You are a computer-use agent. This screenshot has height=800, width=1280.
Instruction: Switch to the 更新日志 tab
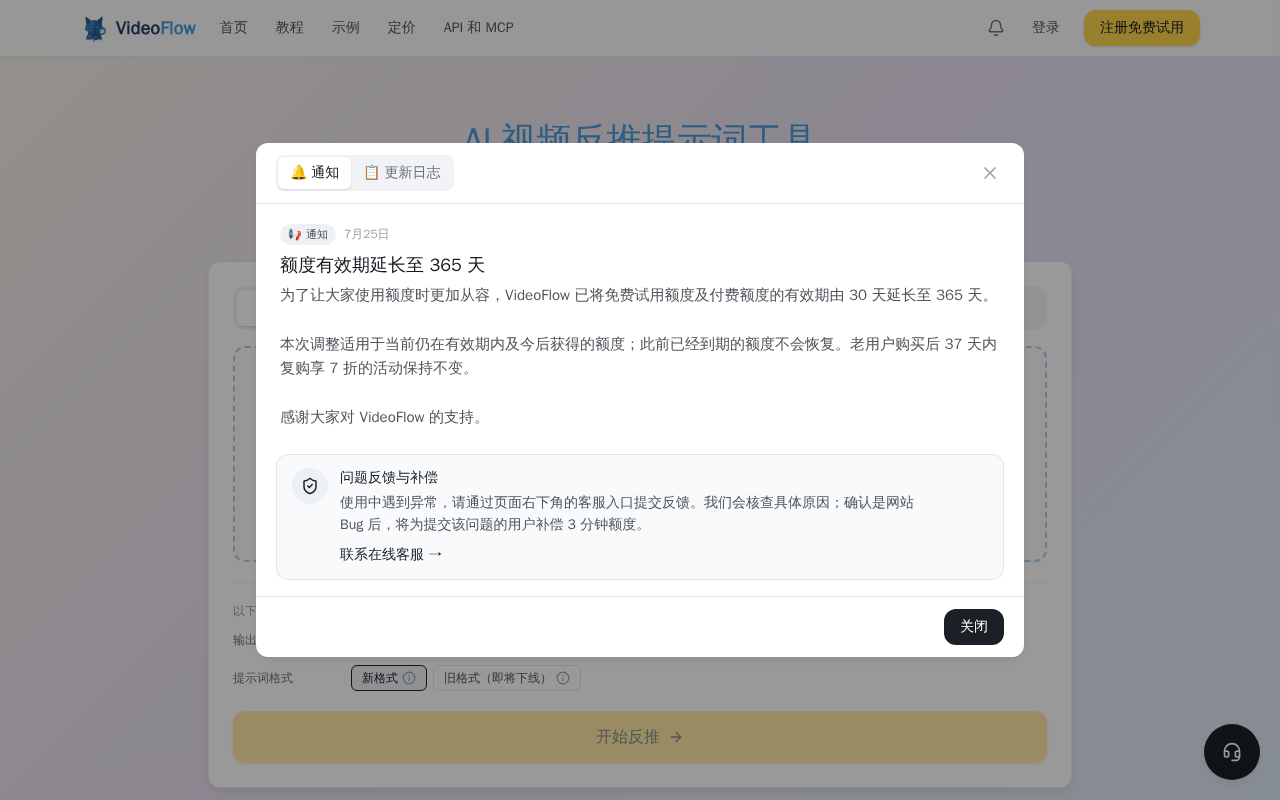tap(402, 173)
